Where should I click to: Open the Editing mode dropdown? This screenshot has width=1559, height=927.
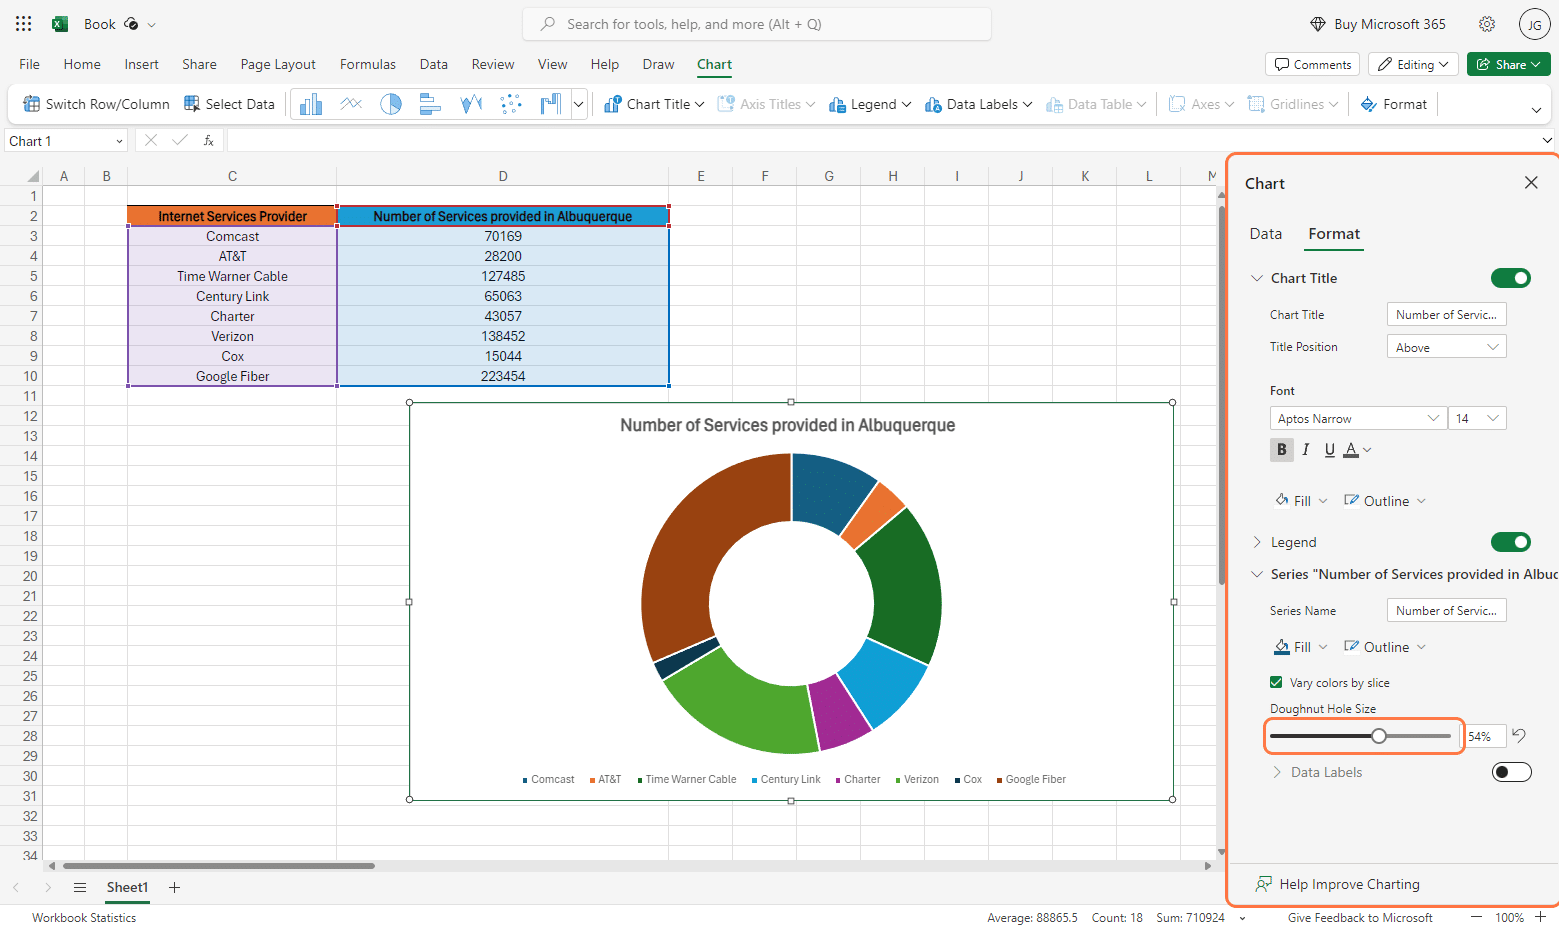coord(1413,64)
